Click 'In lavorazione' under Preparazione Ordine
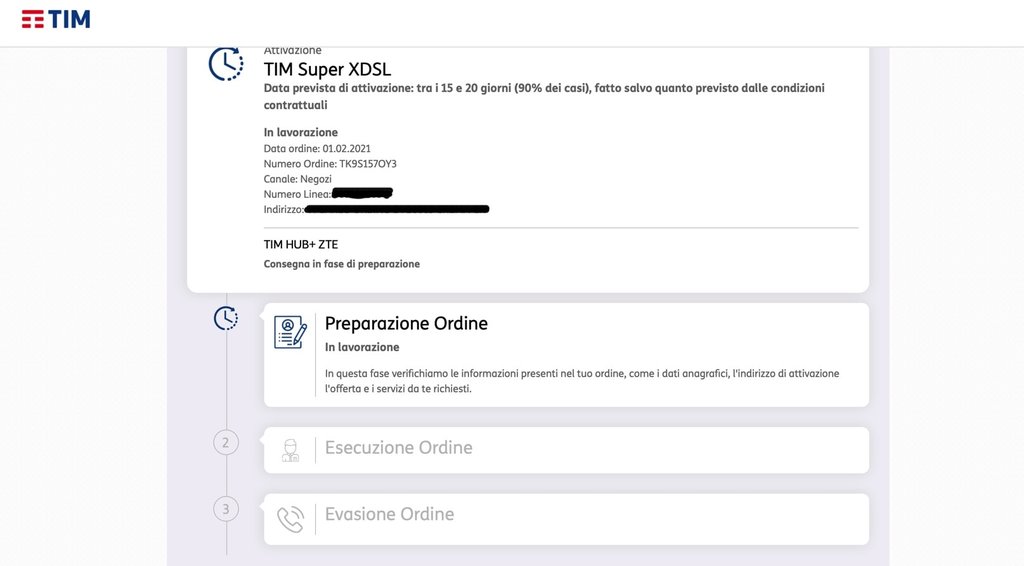The width and height of the screenshot is (1024, 566). coord(362,347)
